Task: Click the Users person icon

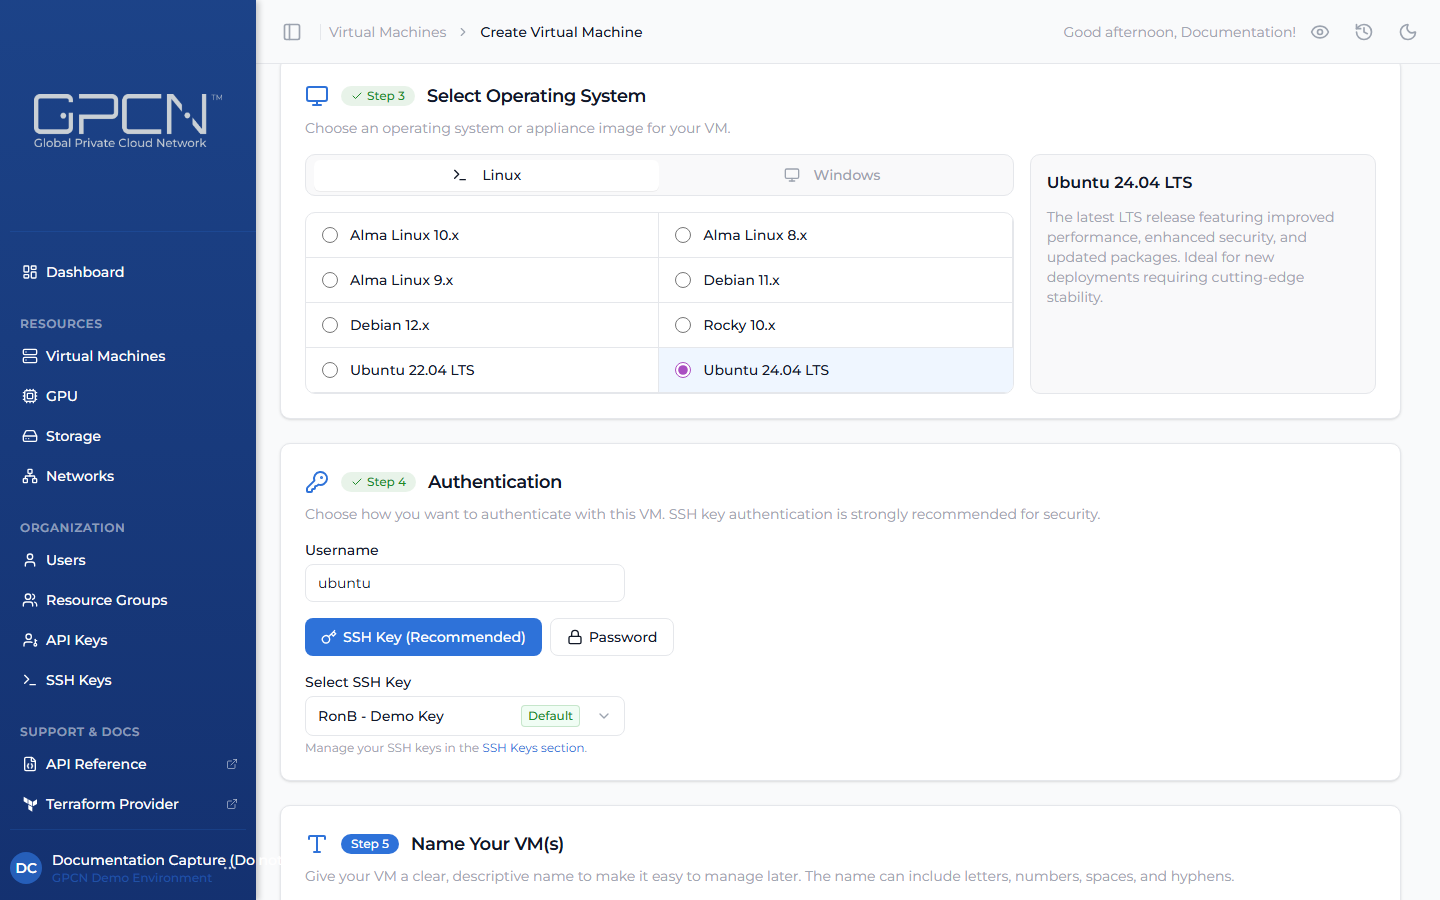Action: coord(30,560)
